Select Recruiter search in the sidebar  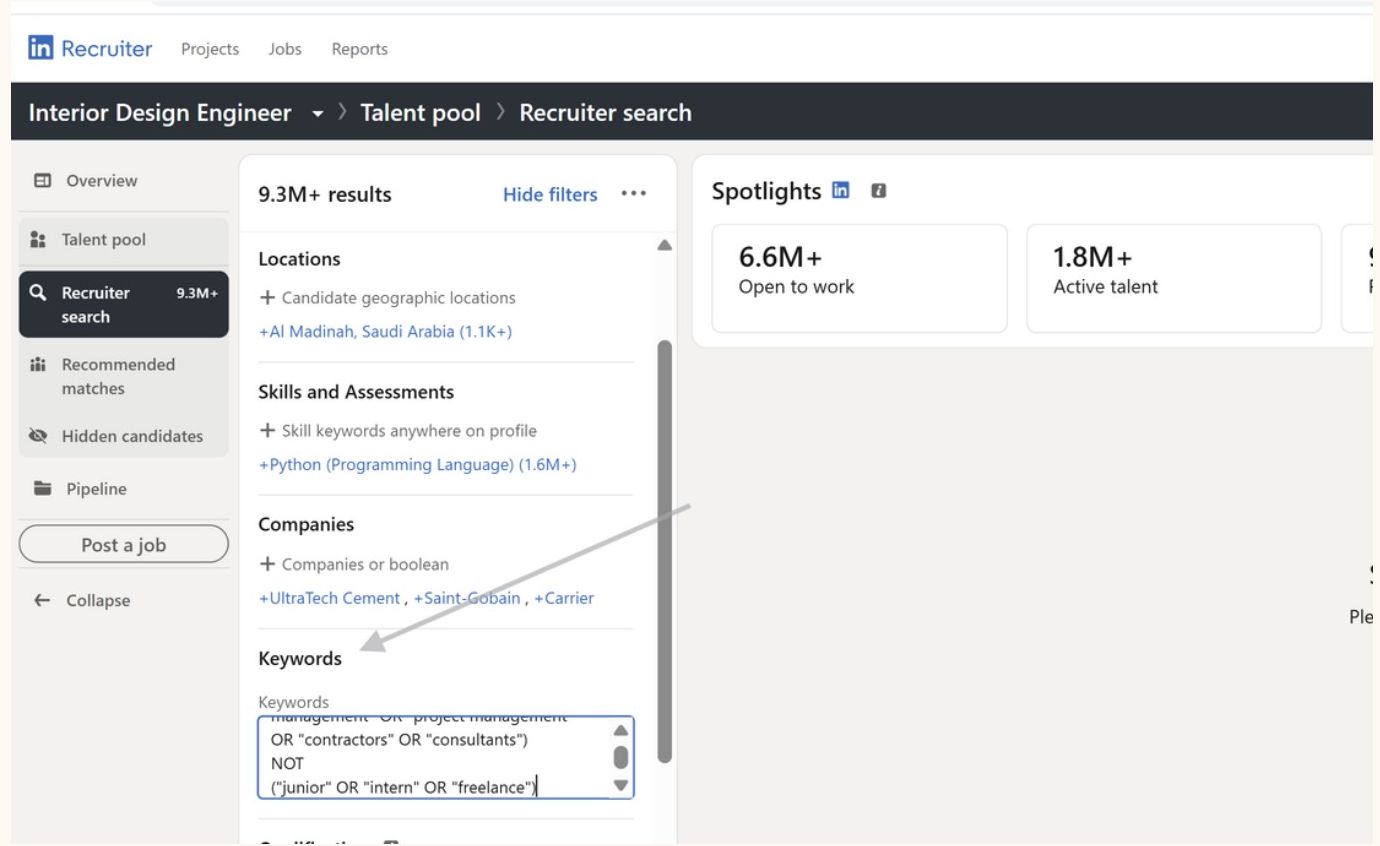[123, 305]
